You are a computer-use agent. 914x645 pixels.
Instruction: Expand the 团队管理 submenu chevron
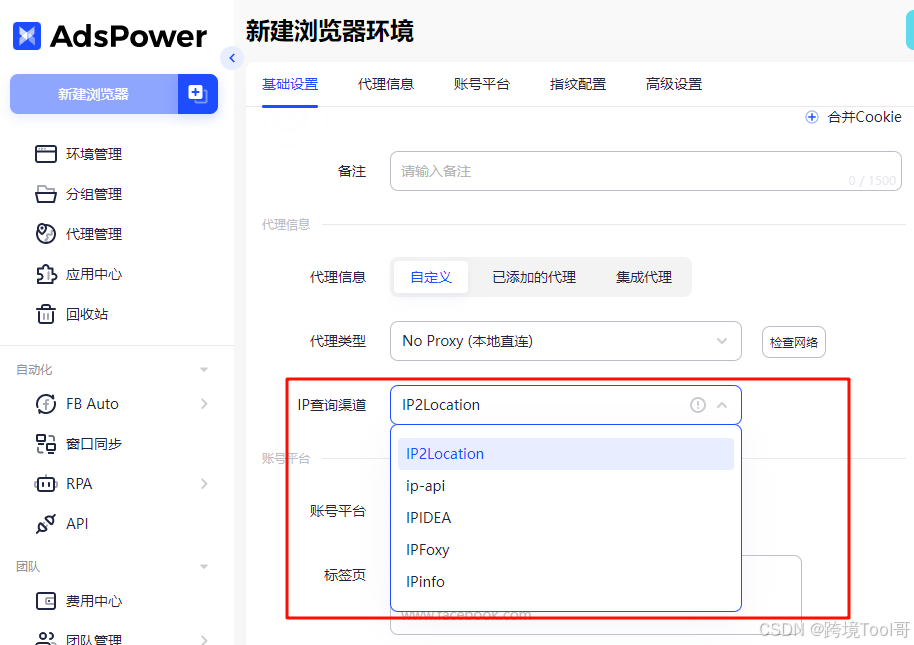click(x=204, y=640)
